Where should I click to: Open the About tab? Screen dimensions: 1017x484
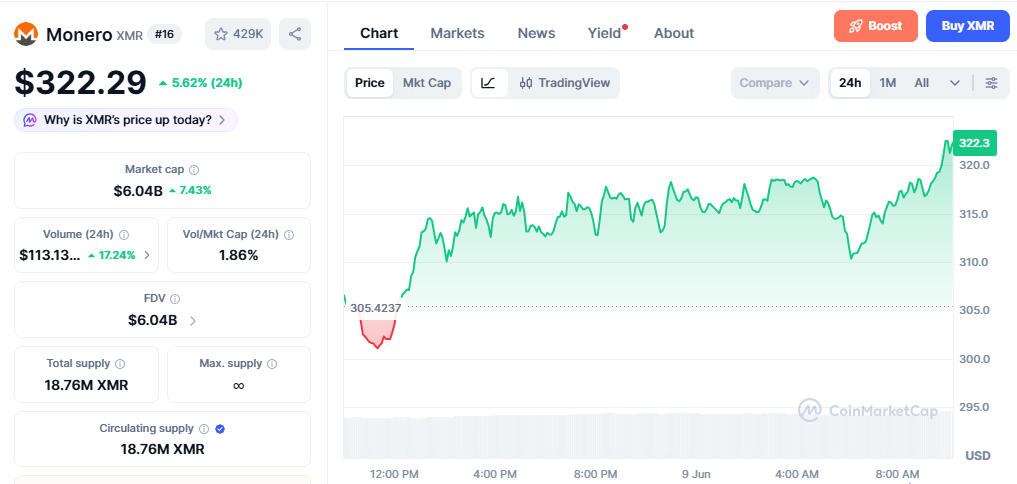(x=674, y=33)
